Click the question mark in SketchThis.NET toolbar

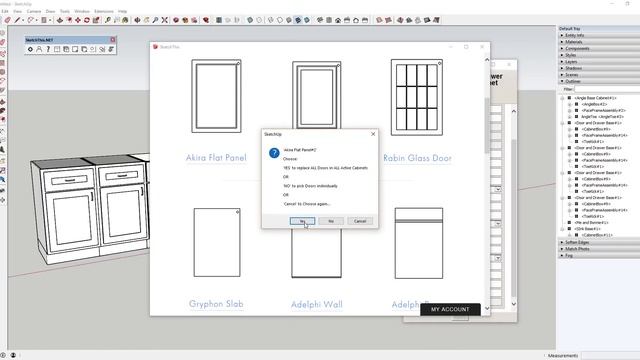(48, 49)
